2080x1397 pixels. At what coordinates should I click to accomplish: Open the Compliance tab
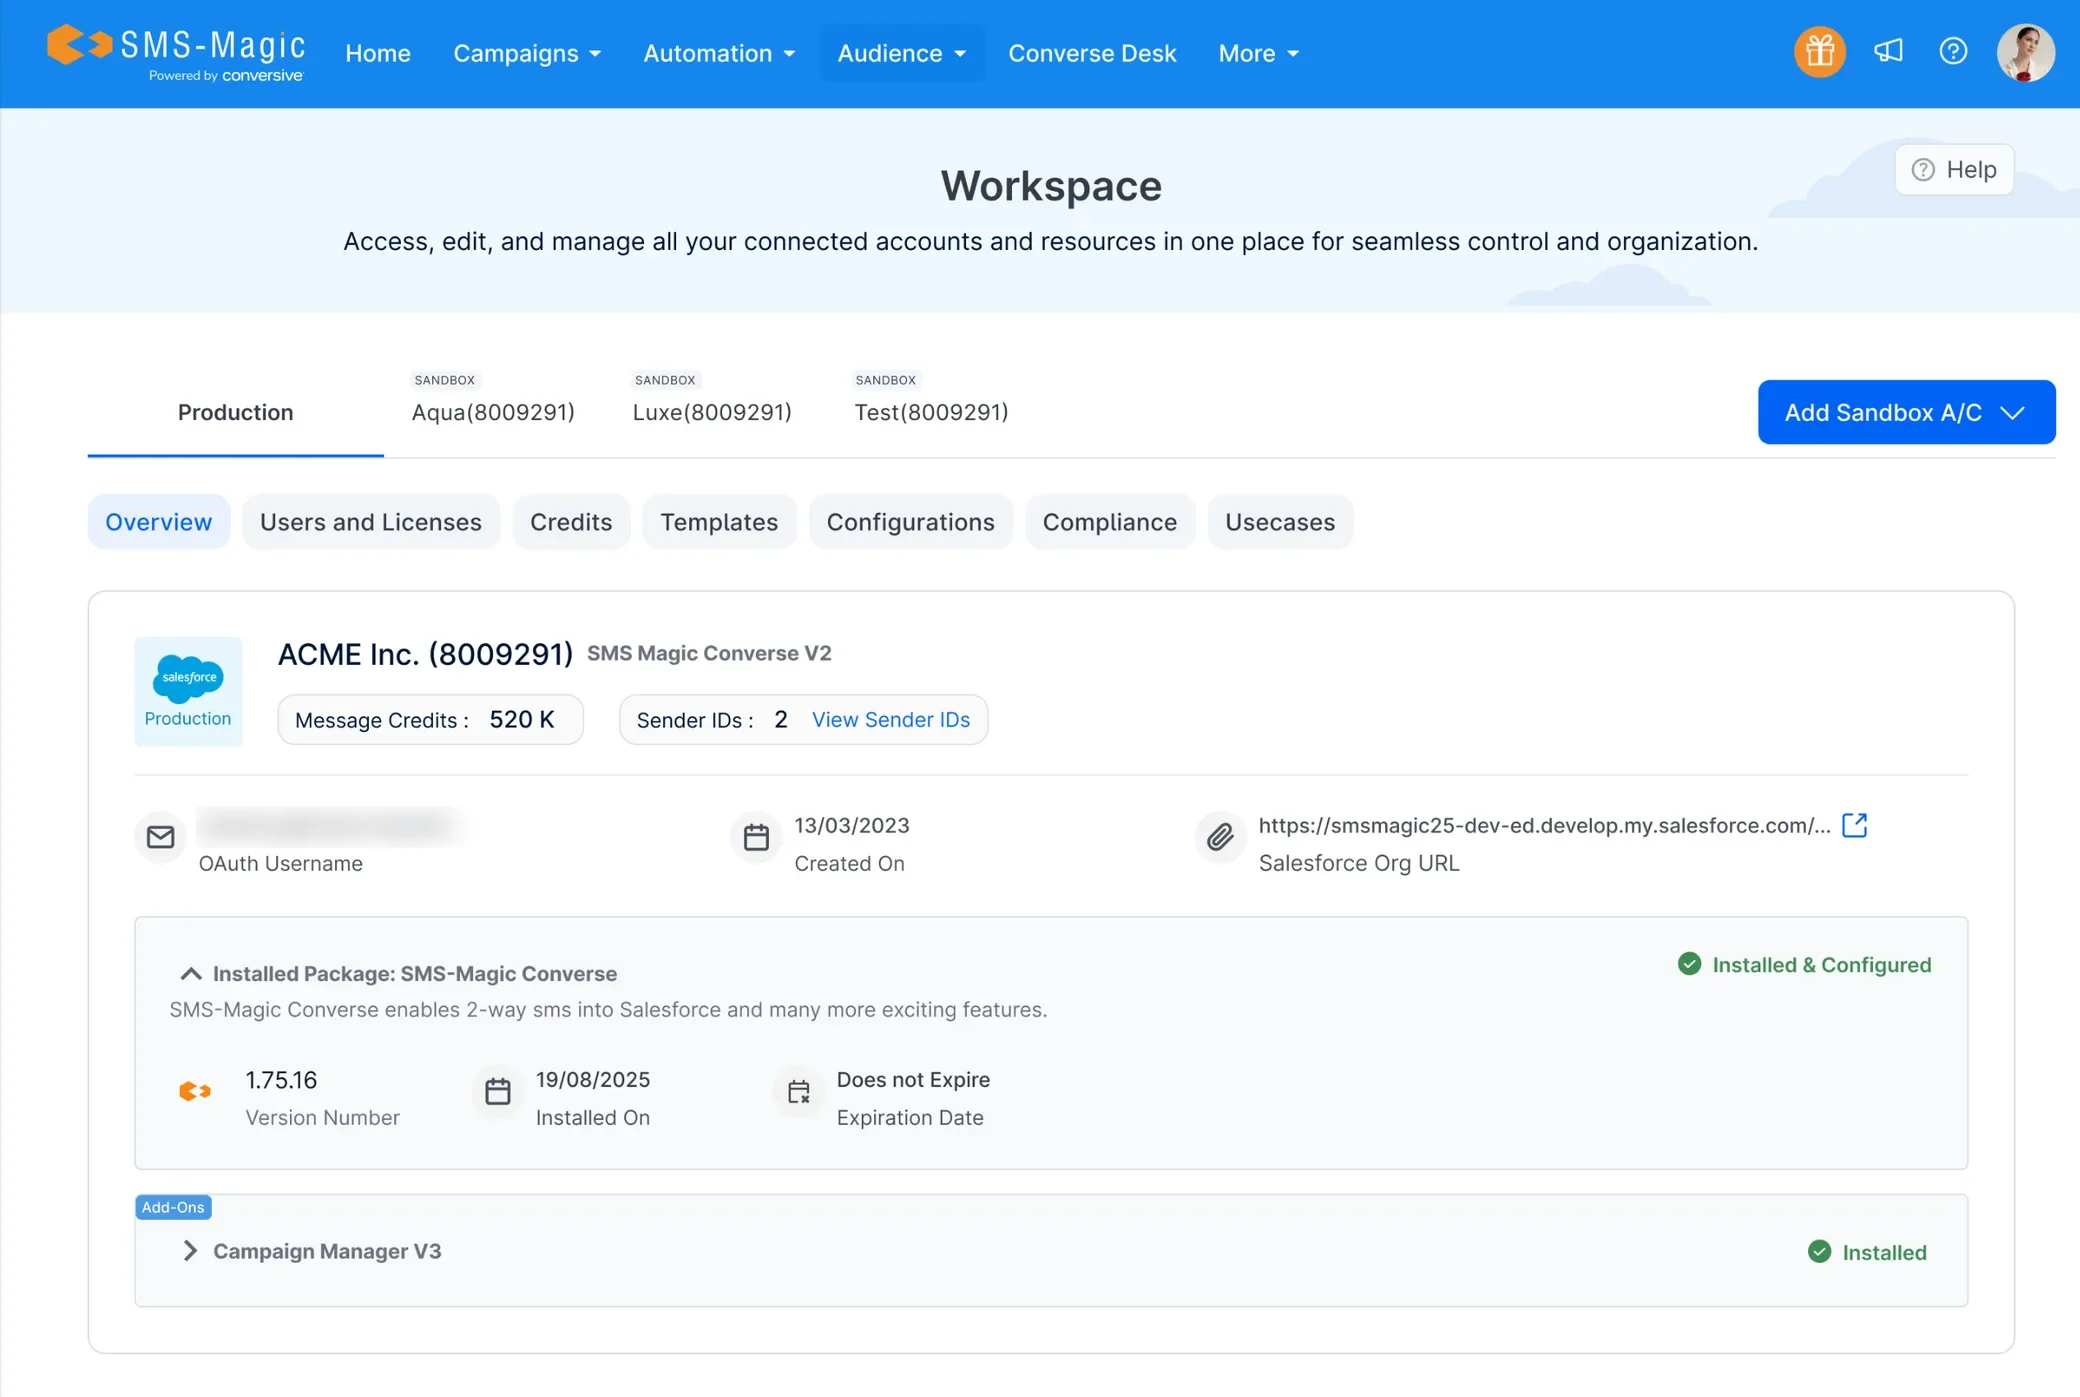1109,522
